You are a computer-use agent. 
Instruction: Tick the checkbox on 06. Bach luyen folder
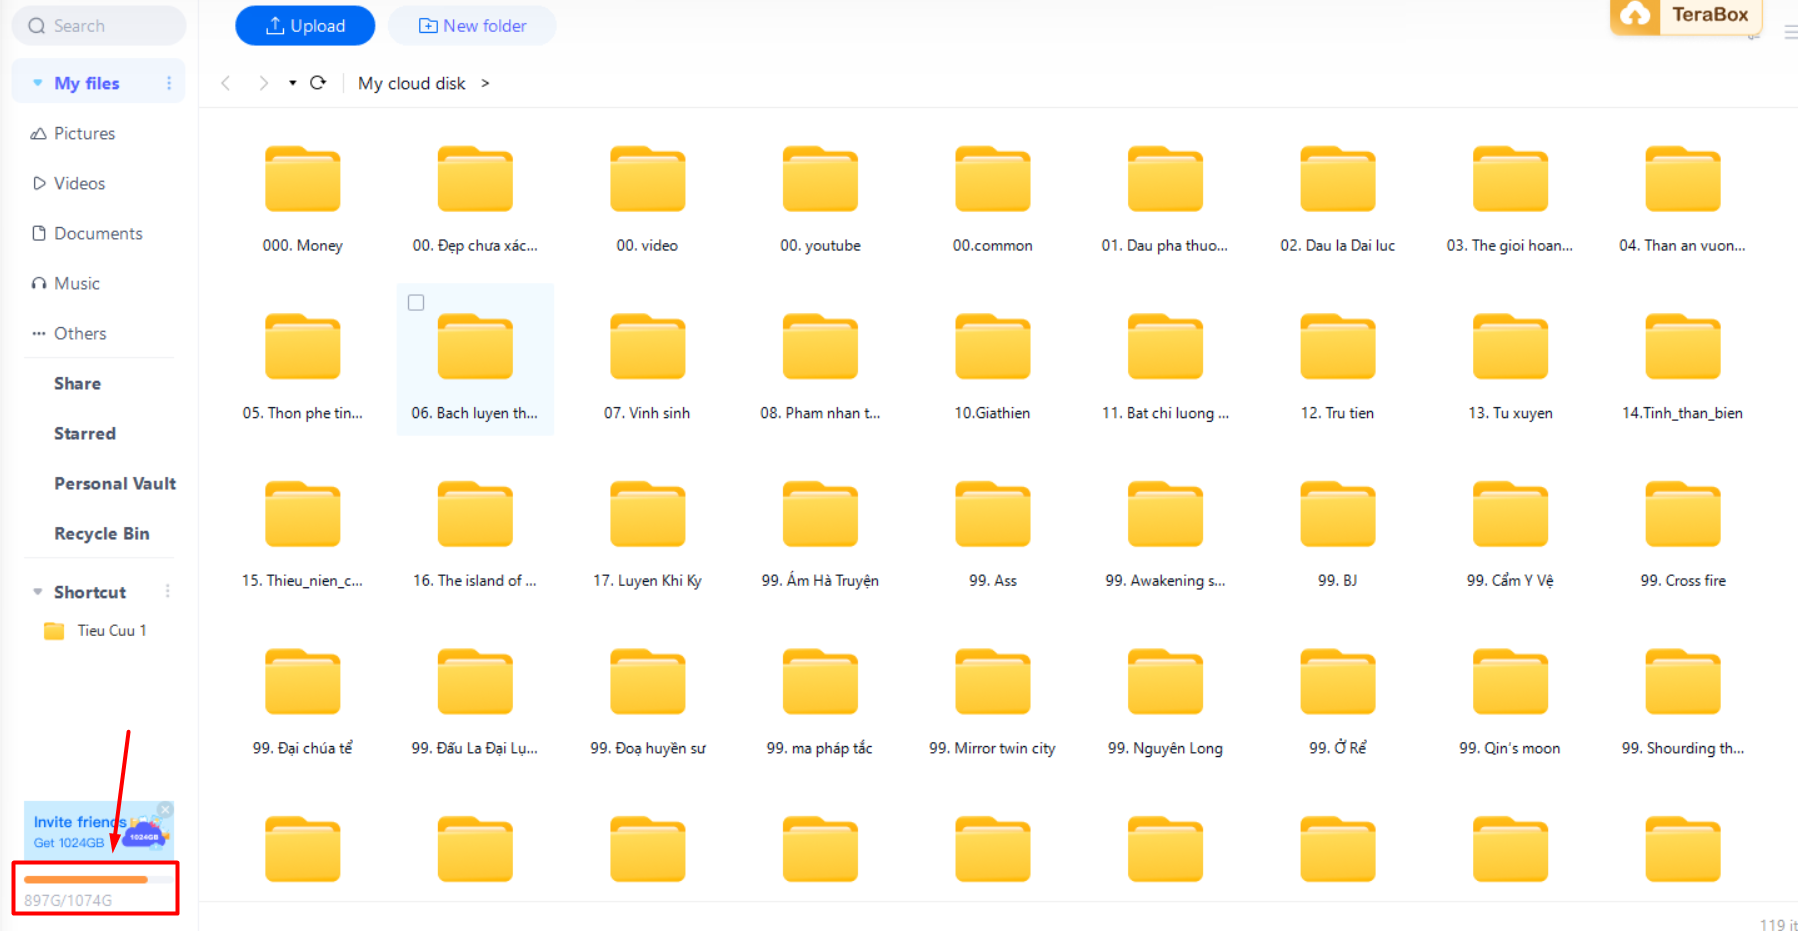tap(416, 302)
